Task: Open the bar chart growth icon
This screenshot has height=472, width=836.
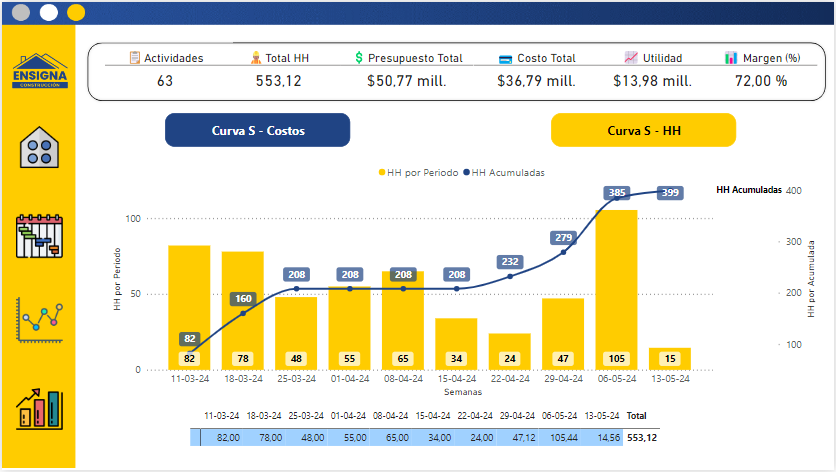Action: pos(40,410)
